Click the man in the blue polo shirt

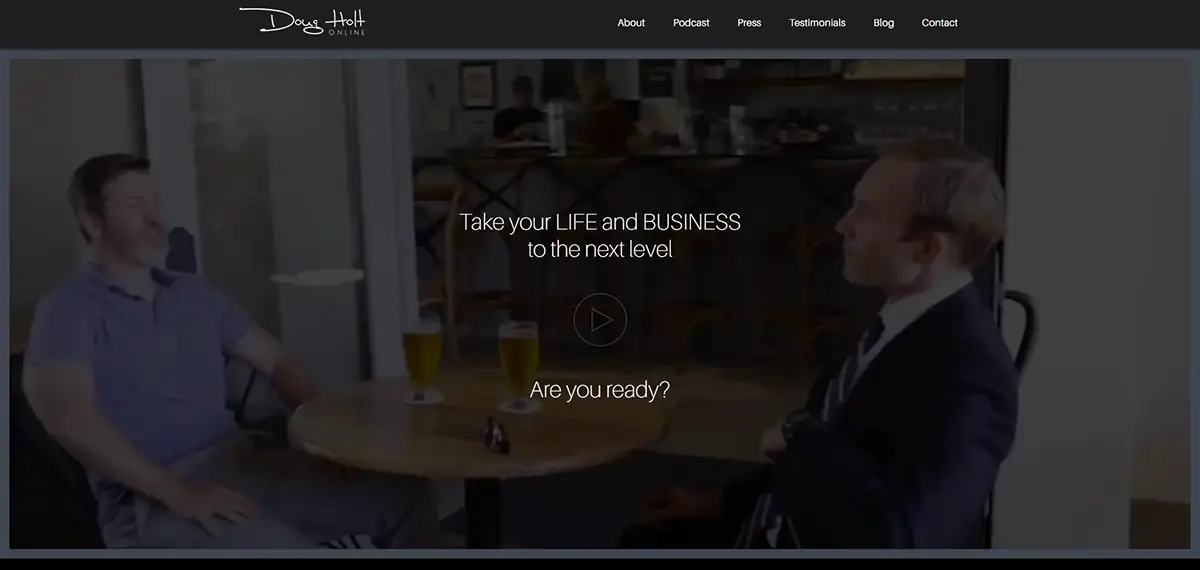pyautogui.click(x=160, y=350)
